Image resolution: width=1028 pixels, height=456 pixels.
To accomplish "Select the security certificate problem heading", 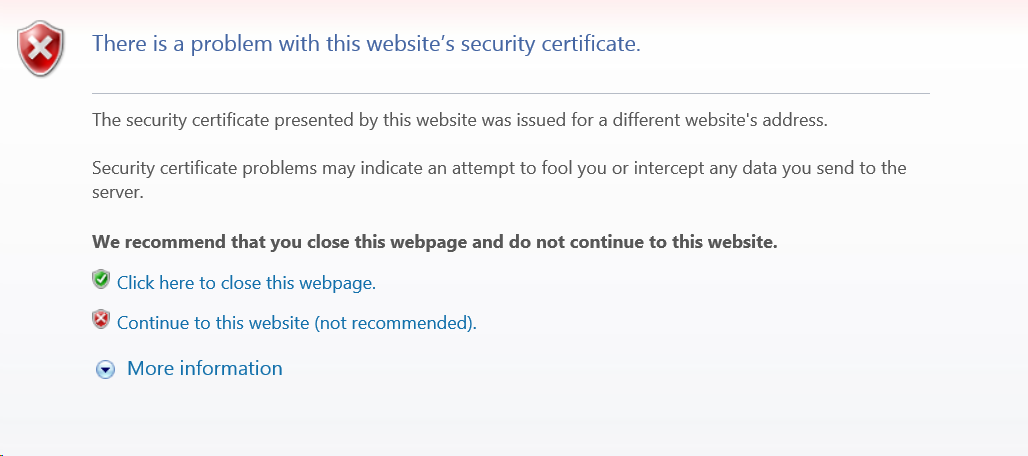I will pos(366,44).
